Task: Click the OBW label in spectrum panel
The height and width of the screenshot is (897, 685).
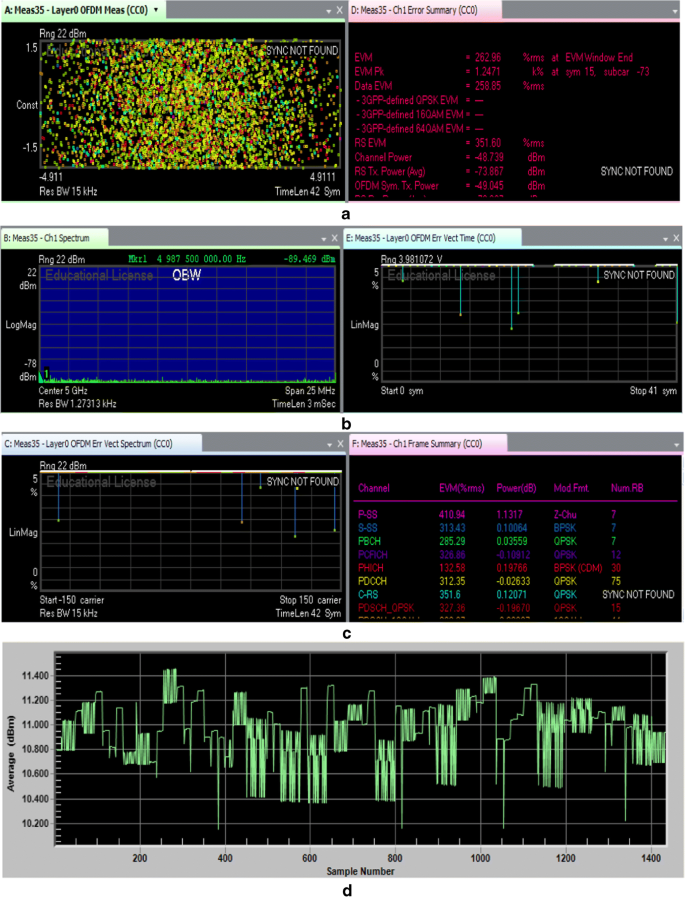Action: pyautogui.click(x=187, y=275)
